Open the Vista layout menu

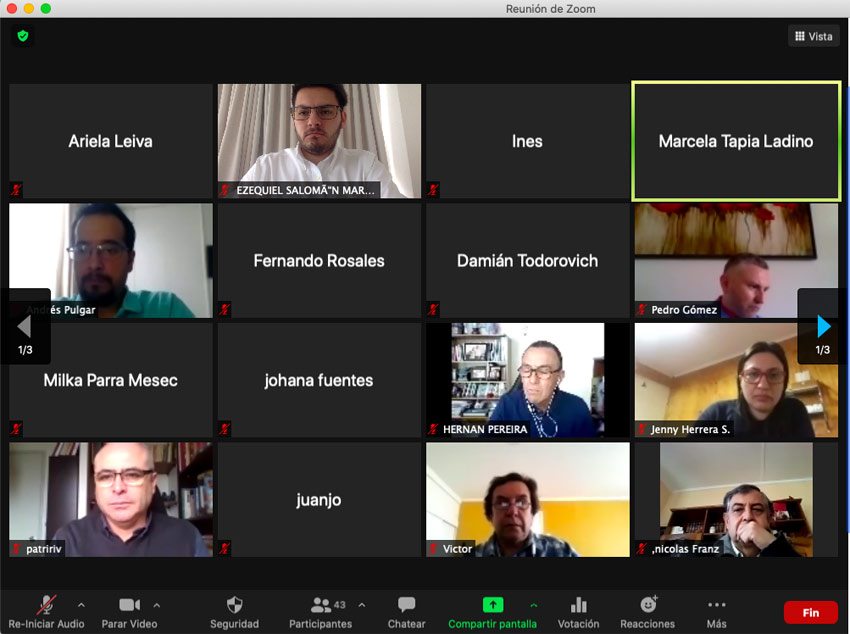(813, 36)
